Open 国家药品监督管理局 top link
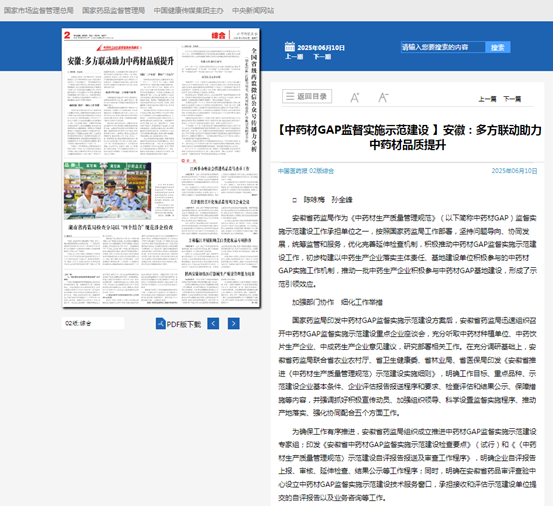The height and width of the screenshot is (506, 553). 114,11
